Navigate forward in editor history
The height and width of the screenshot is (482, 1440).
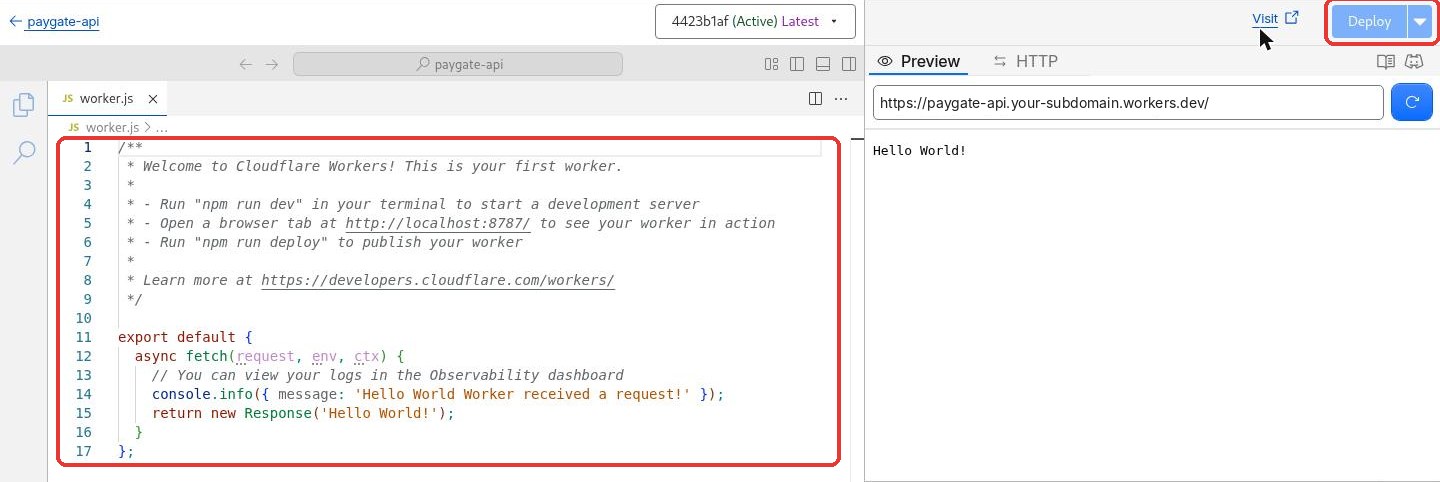272,64
